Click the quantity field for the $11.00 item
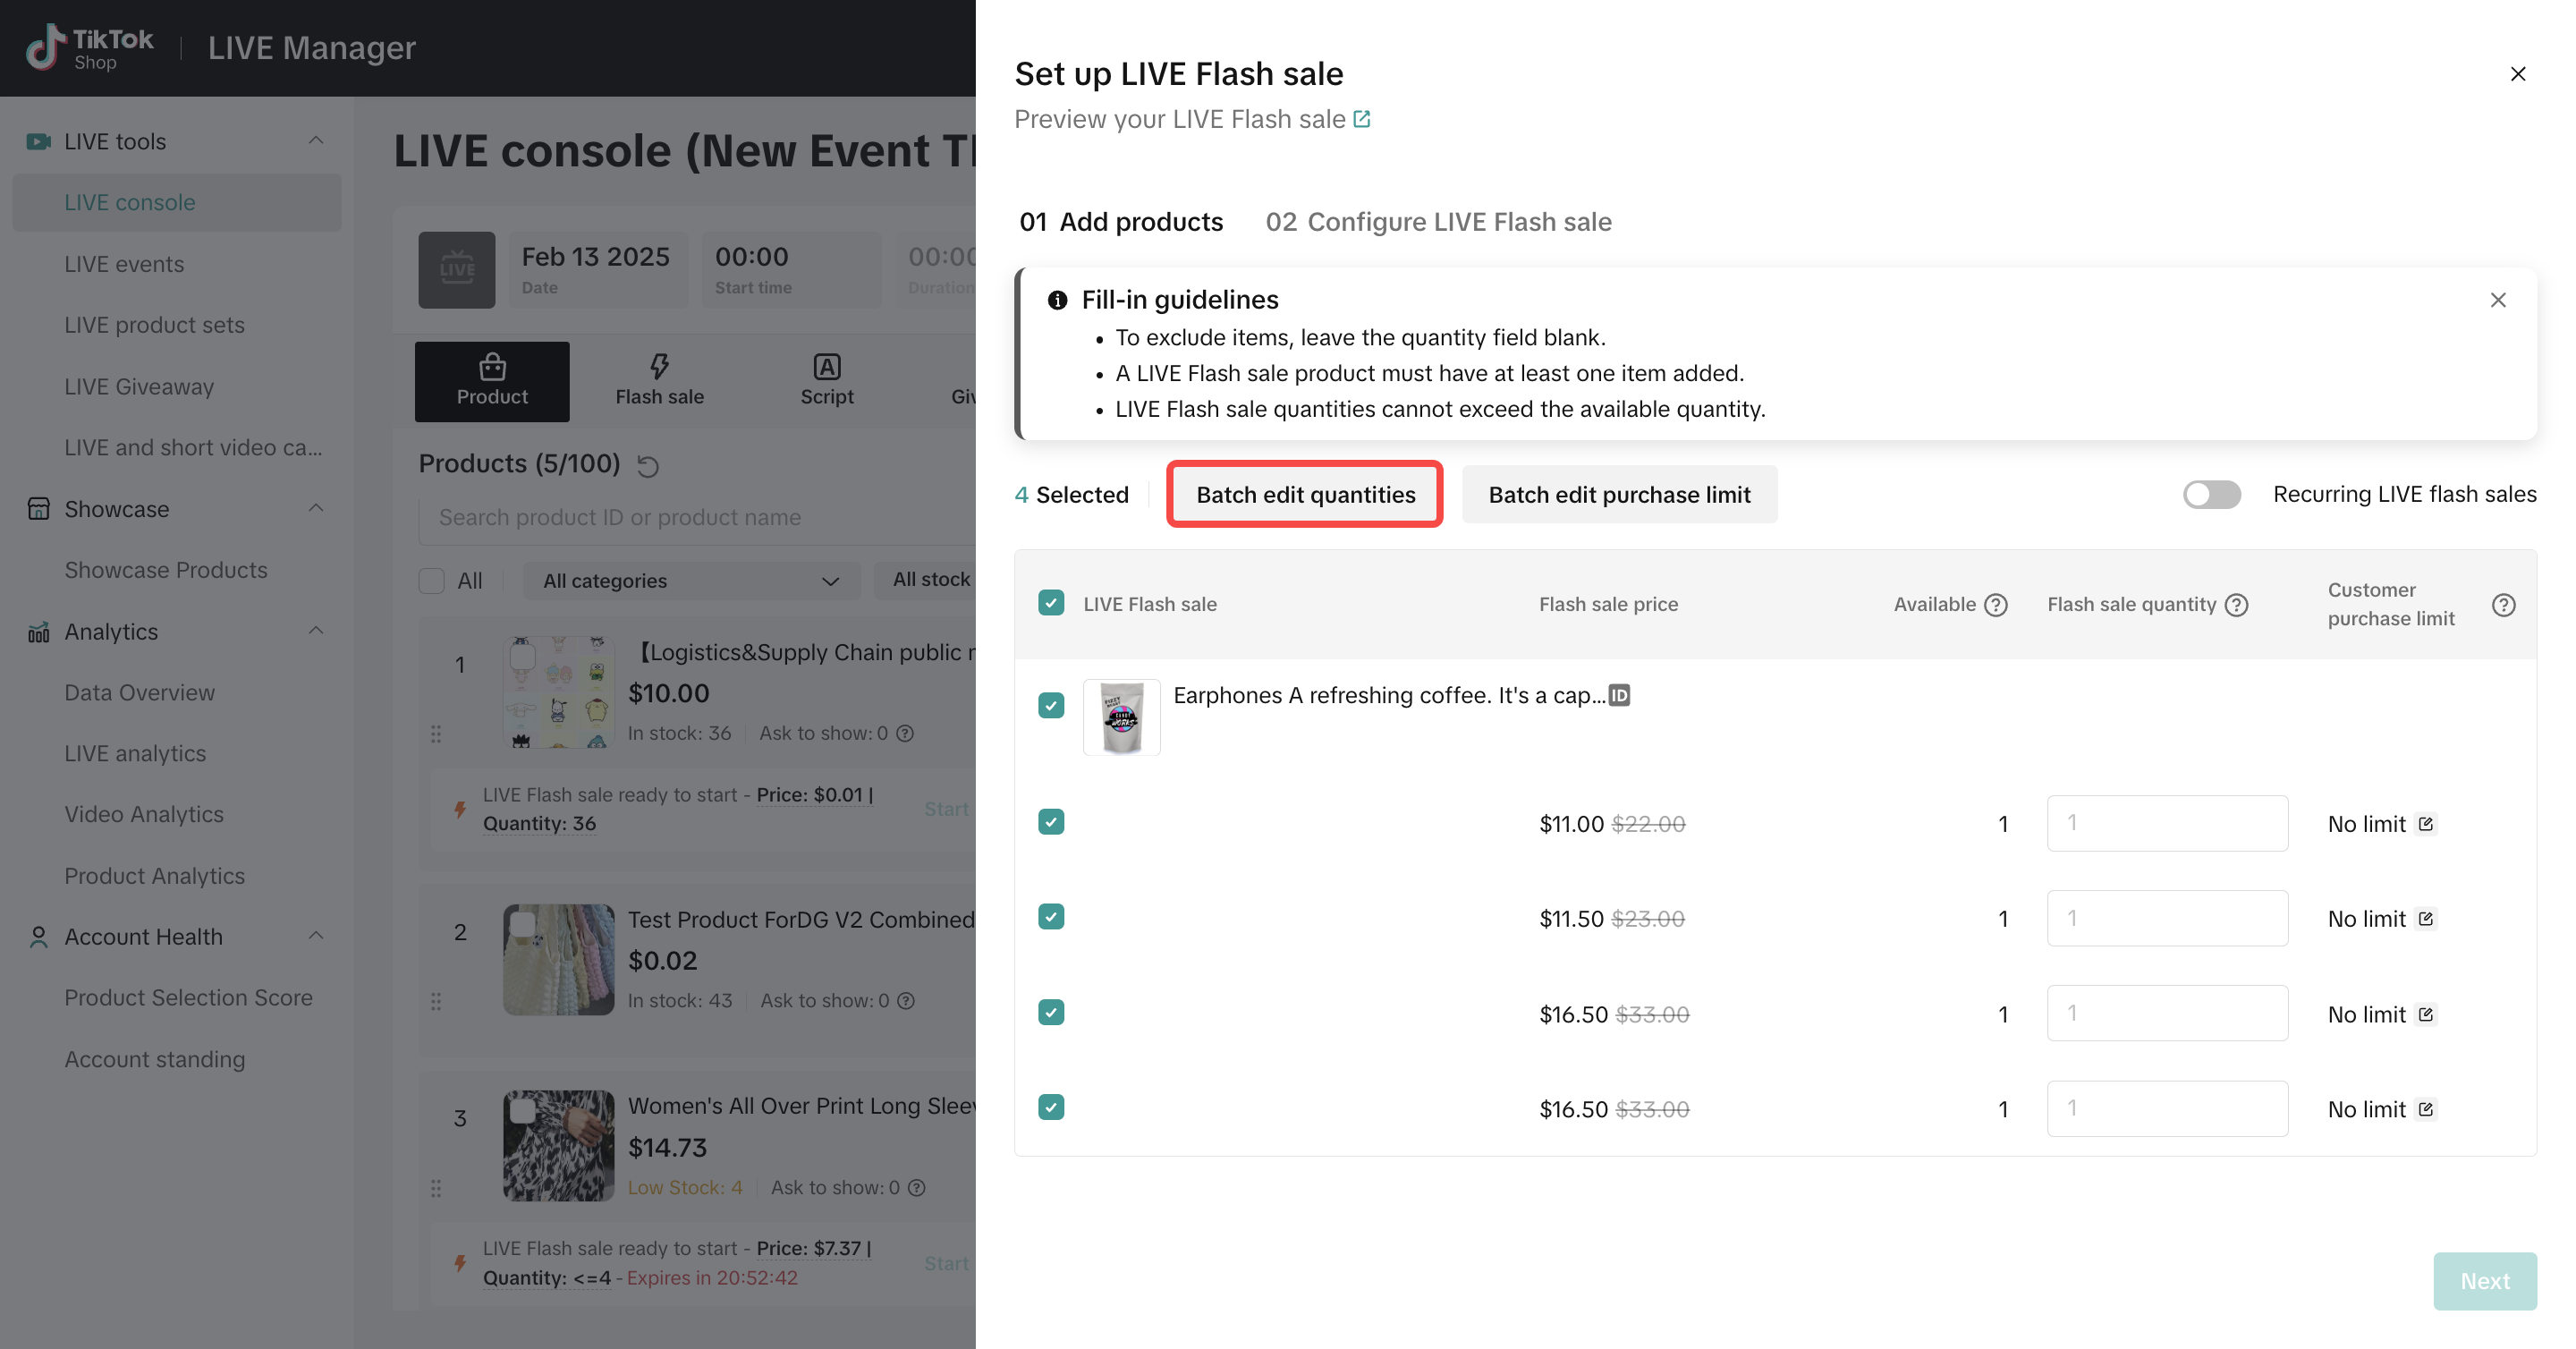Viewport: 2576px width, 1349px height. [2167, 824]
